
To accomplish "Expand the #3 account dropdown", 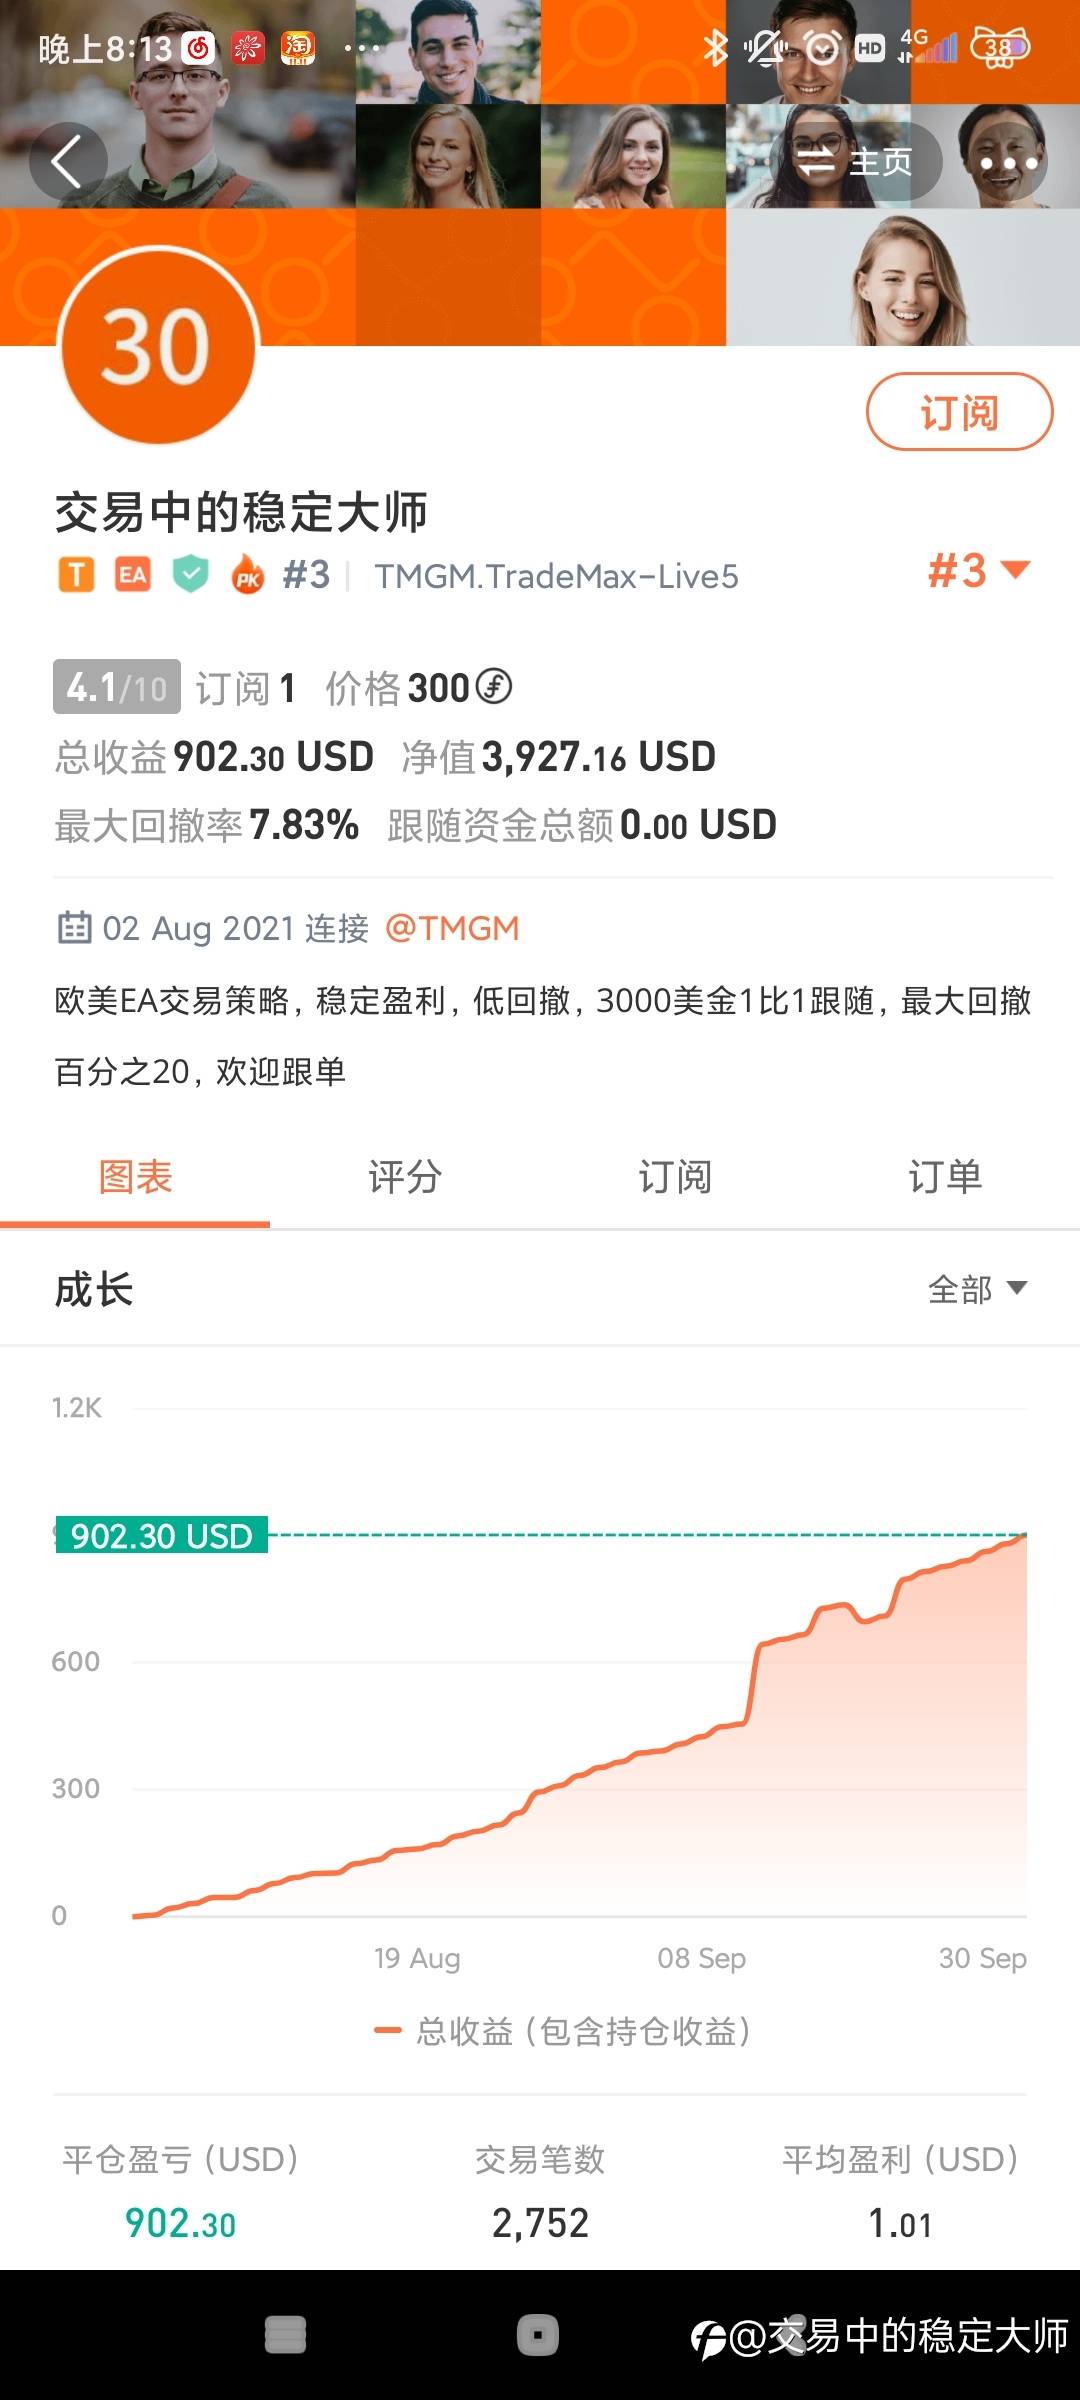I will [978, 571].
